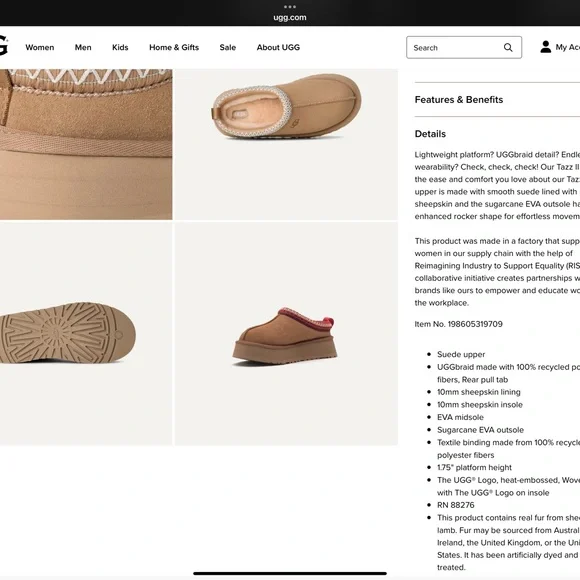Click the 'RN 88276' bullet

point(456,505)
